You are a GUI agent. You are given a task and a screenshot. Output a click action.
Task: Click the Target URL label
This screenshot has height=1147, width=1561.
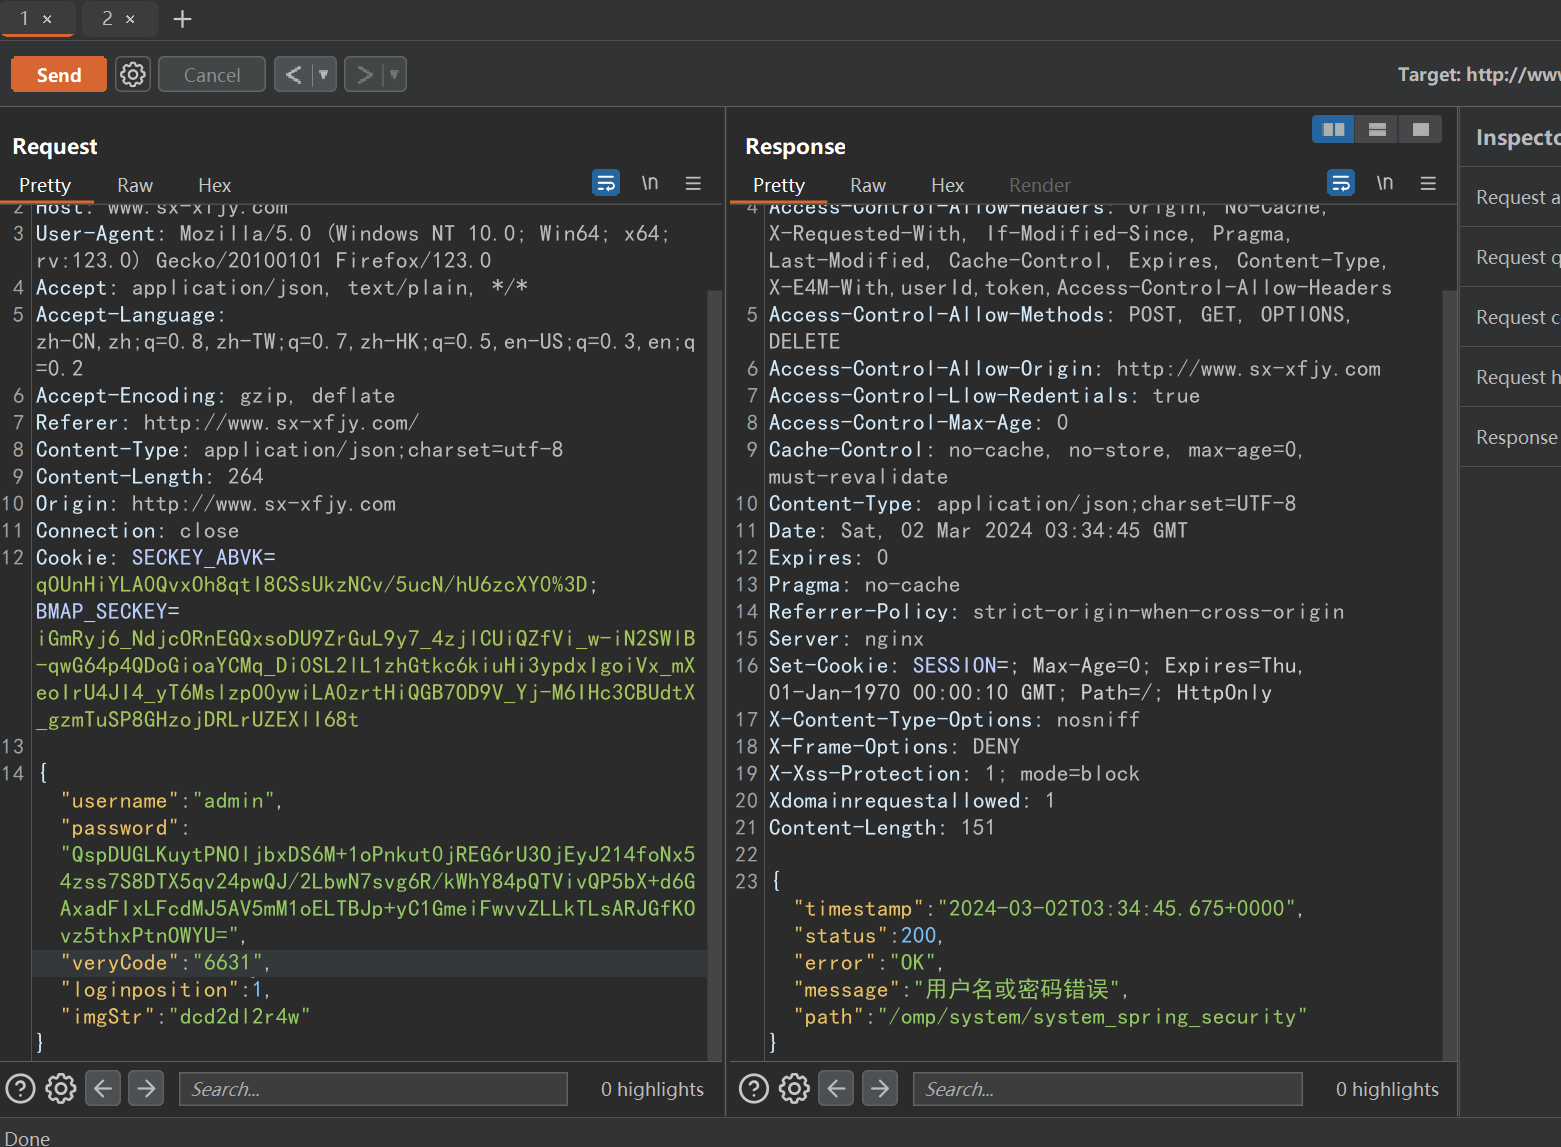pyautogui.click(x=1479, y=74)
